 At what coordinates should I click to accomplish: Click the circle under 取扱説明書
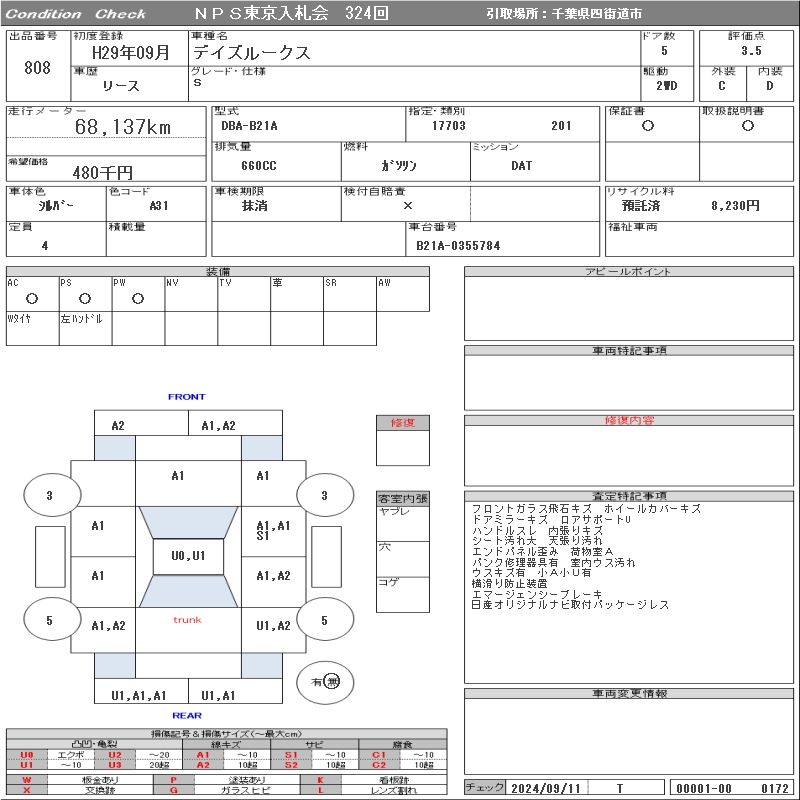[747, 126]
